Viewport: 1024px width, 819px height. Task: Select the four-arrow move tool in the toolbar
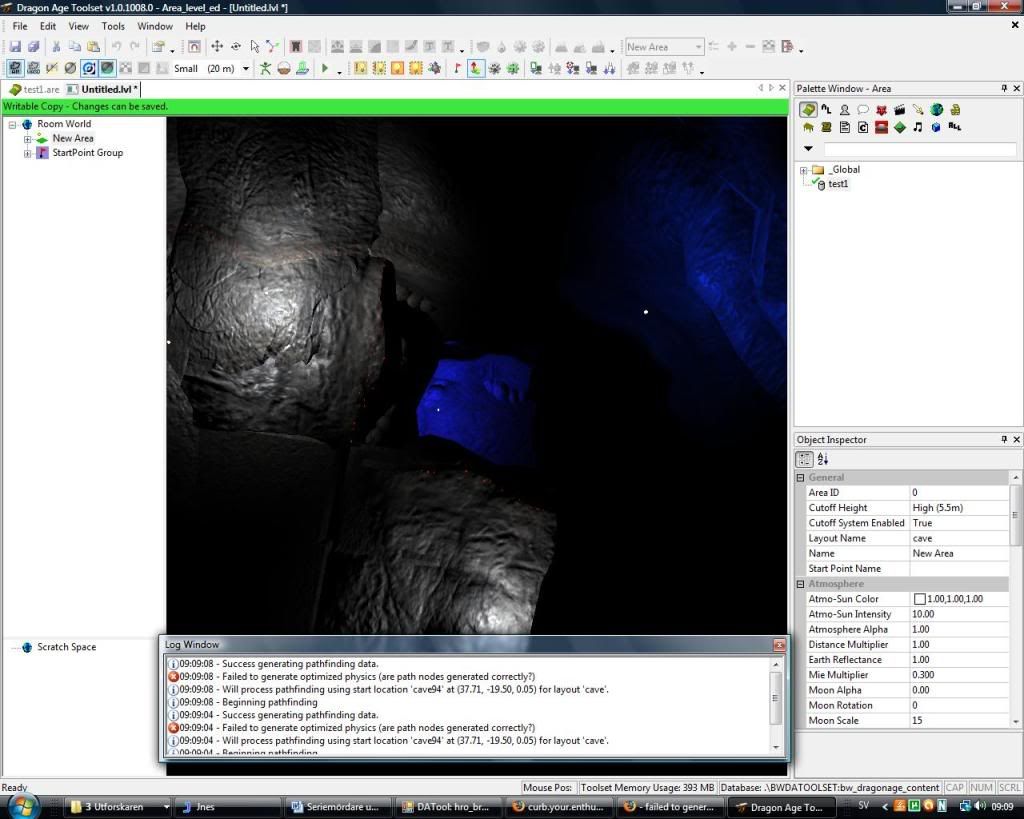217,47
